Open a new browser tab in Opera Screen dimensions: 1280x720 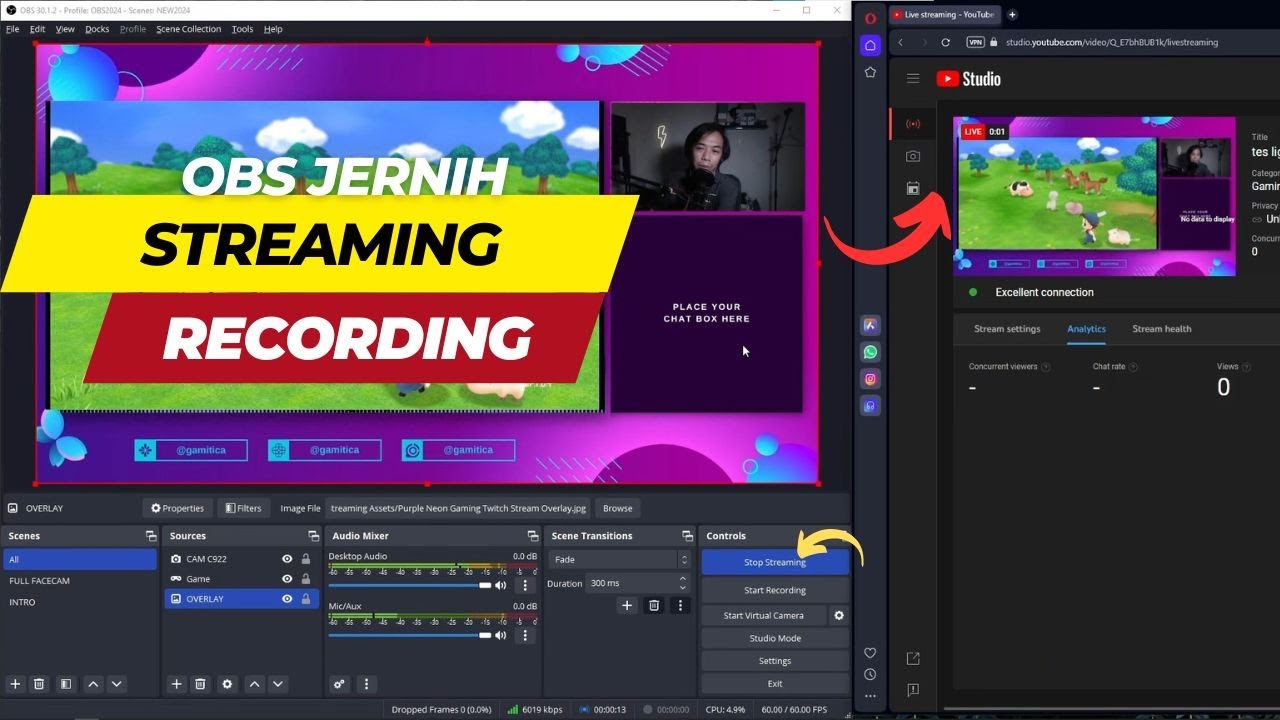tap(1012, 15)
